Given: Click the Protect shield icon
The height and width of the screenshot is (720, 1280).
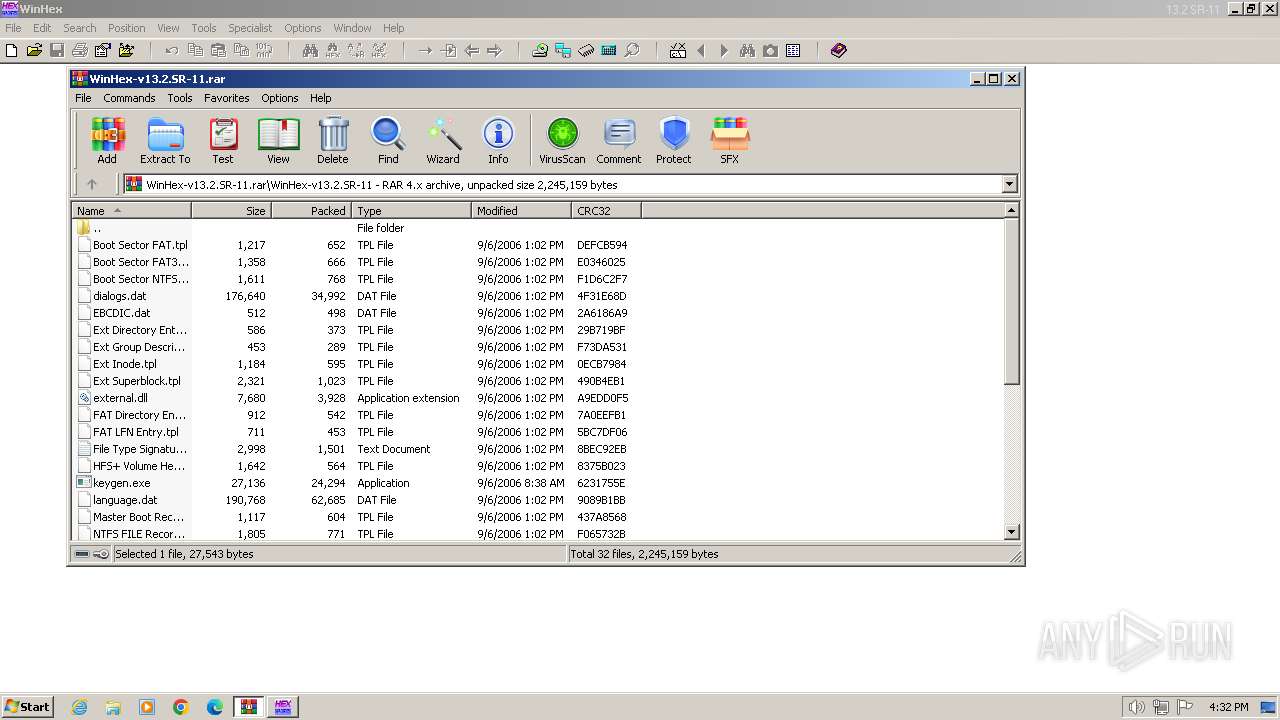Looking at the screenshot, I should [674, 140].
